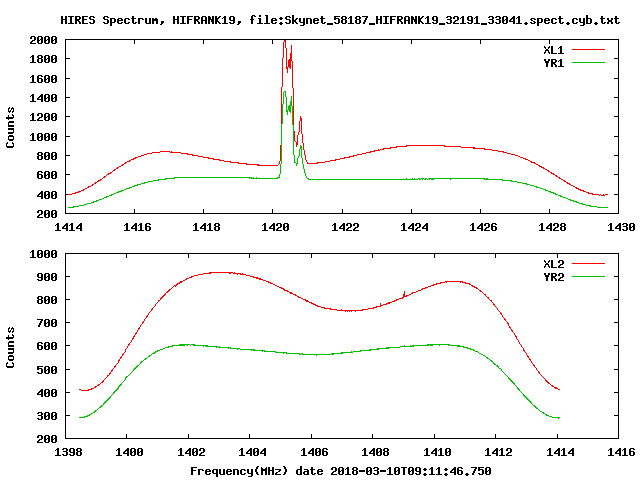Click the red XL1 spectral peak top near 1420 MHz
The width and height of the screenshot is (640, 480).
tap(285, 42)
